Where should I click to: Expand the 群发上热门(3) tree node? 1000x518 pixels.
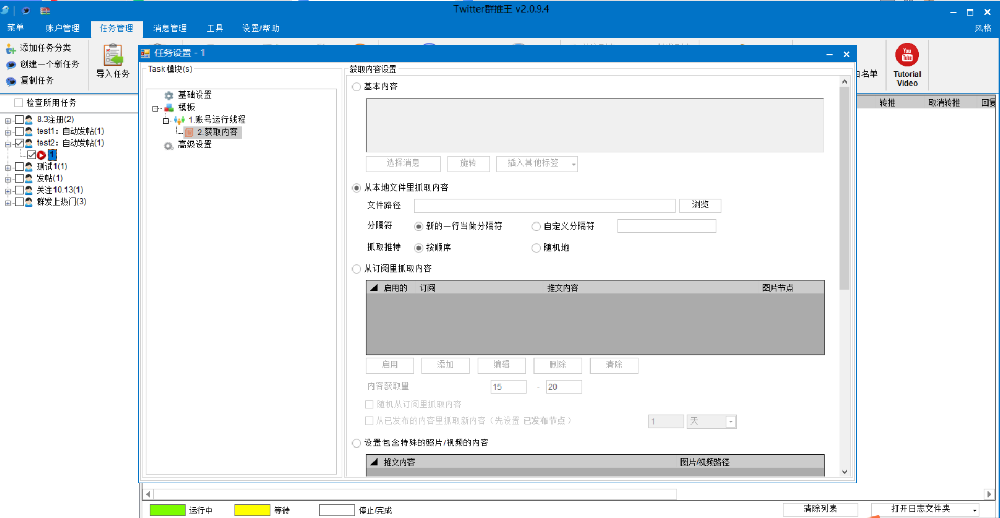tap(8, 202)
